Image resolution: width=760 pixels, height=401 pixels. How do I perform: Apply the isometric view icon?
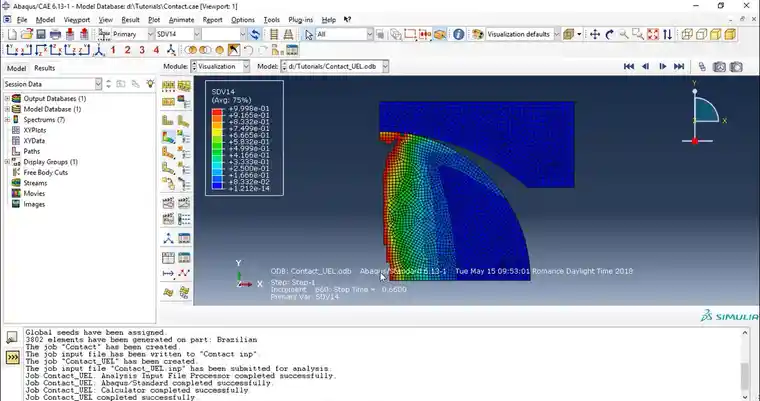(99, 50)
